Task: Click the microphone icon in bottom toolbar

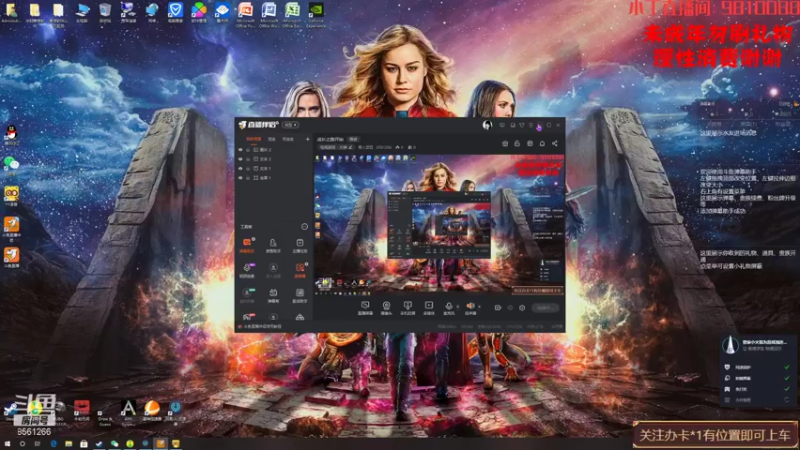Action: tap(449, 307)
